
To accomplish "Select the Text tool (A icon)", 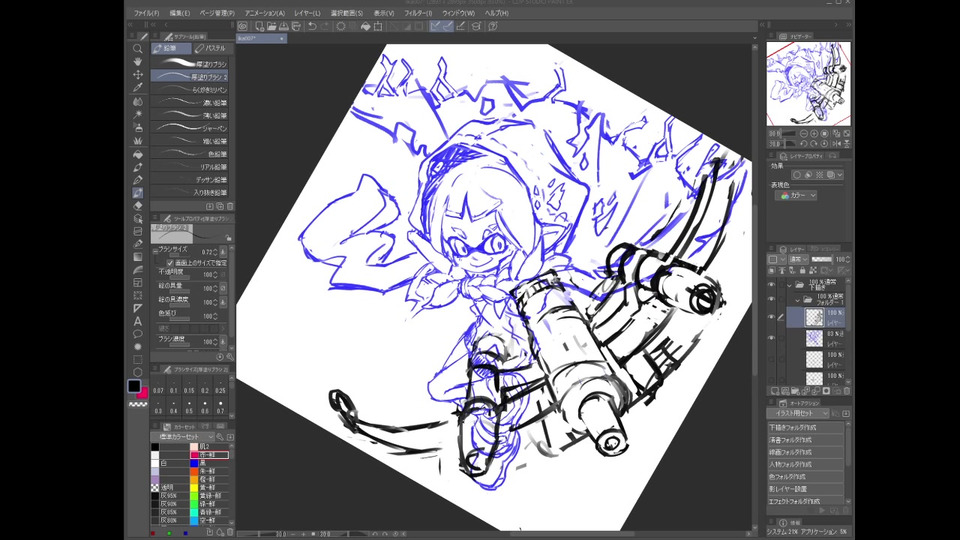I will pos(138,321).
